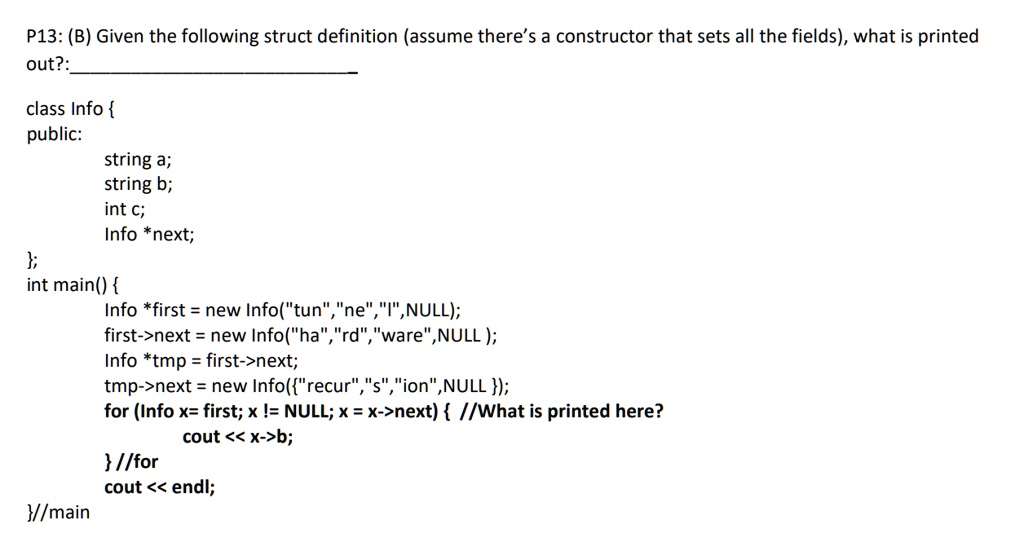Click the closing "};" of the class
Viewport: 1024px width, 538px height.
(32, 260)
